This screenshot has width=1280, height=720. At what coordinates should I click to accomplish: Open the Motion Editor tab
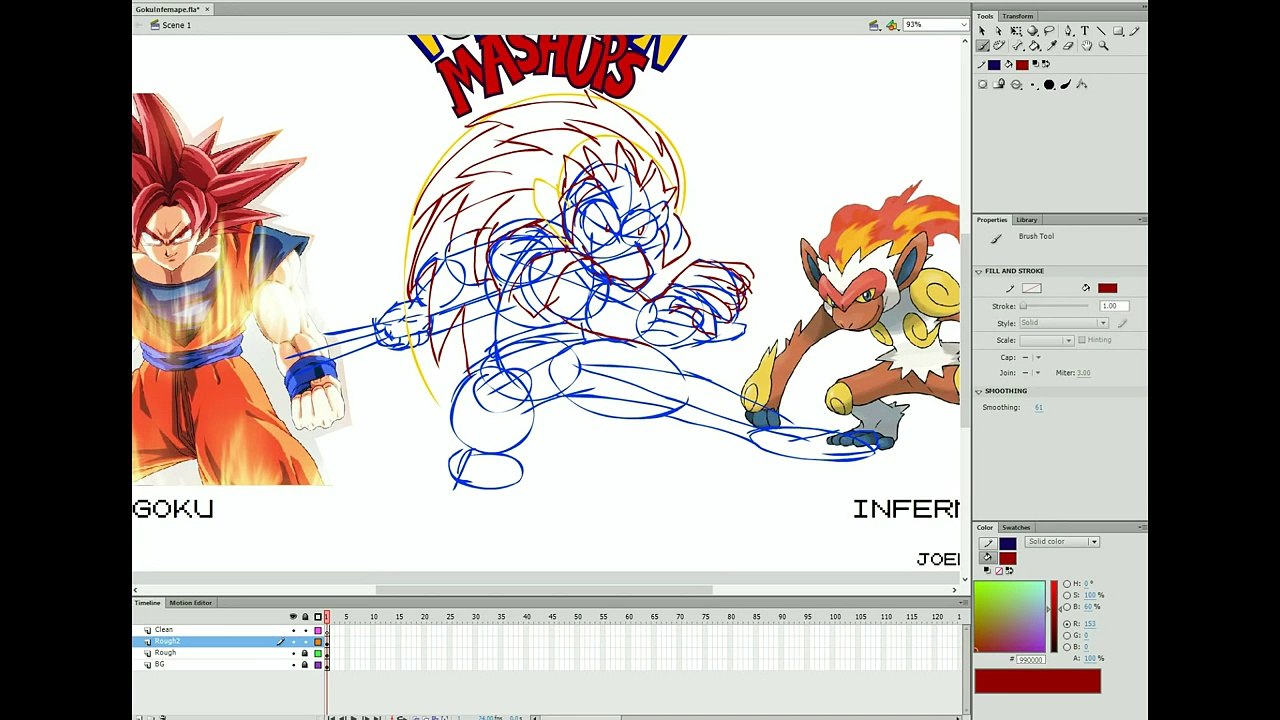(190, 603)
